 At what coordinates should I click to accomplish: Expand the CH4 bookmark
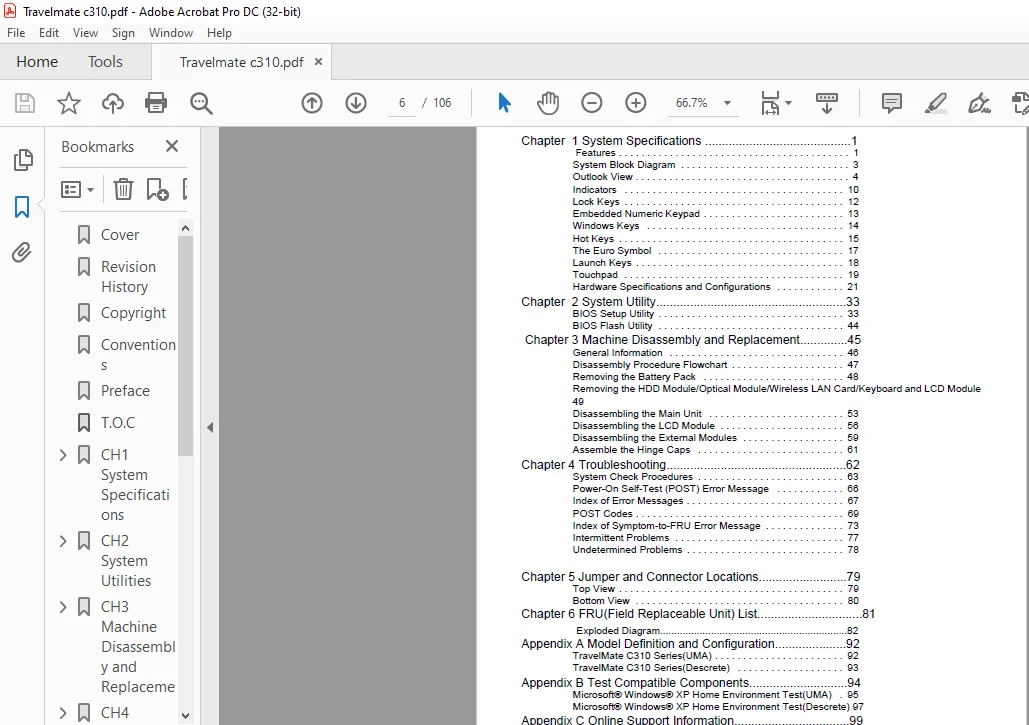[x=63, y=713]
